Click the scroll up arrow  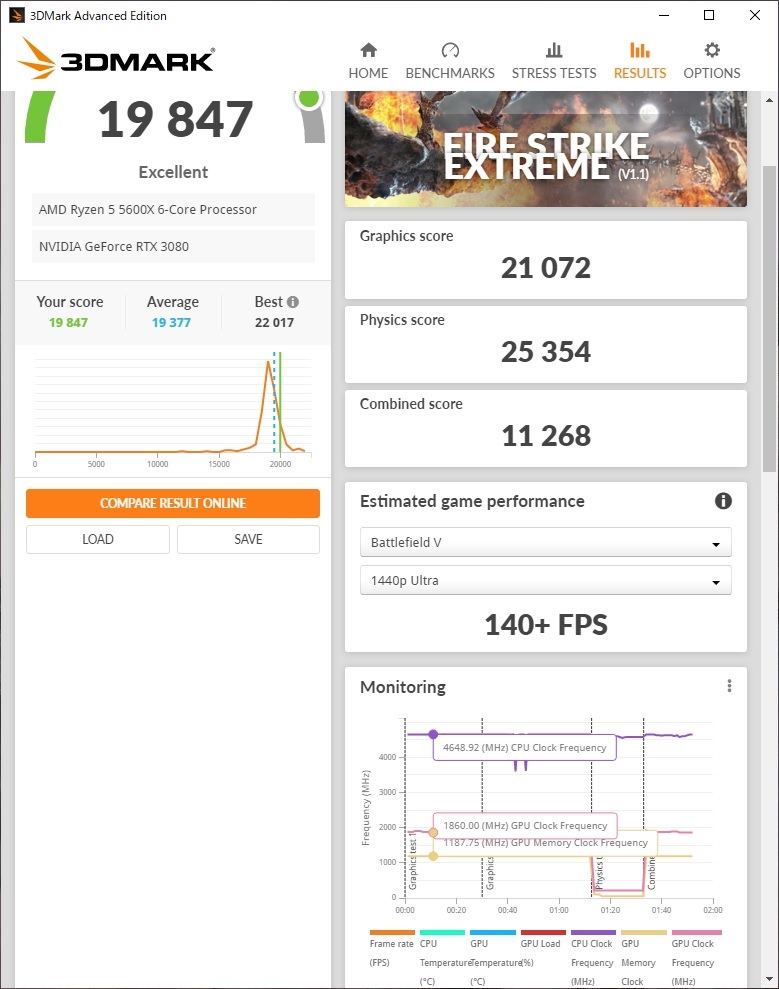pyautogui.click(x=769, y=100)
